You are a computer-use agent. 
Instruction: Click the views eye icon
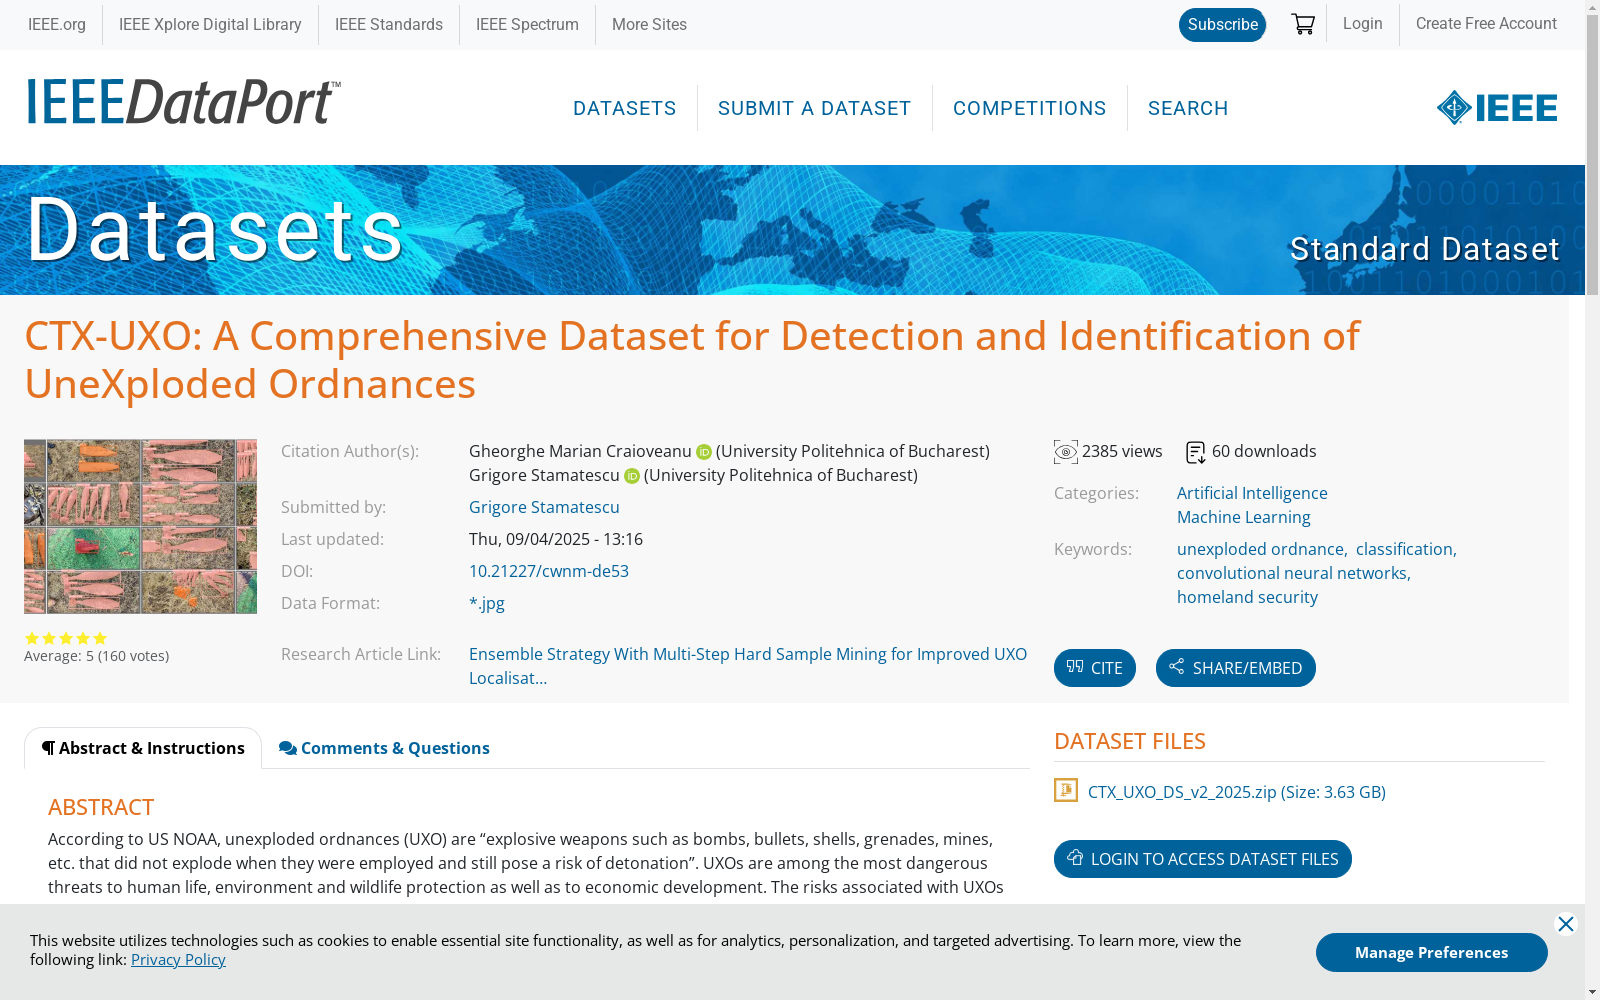tap(1066, 452)
